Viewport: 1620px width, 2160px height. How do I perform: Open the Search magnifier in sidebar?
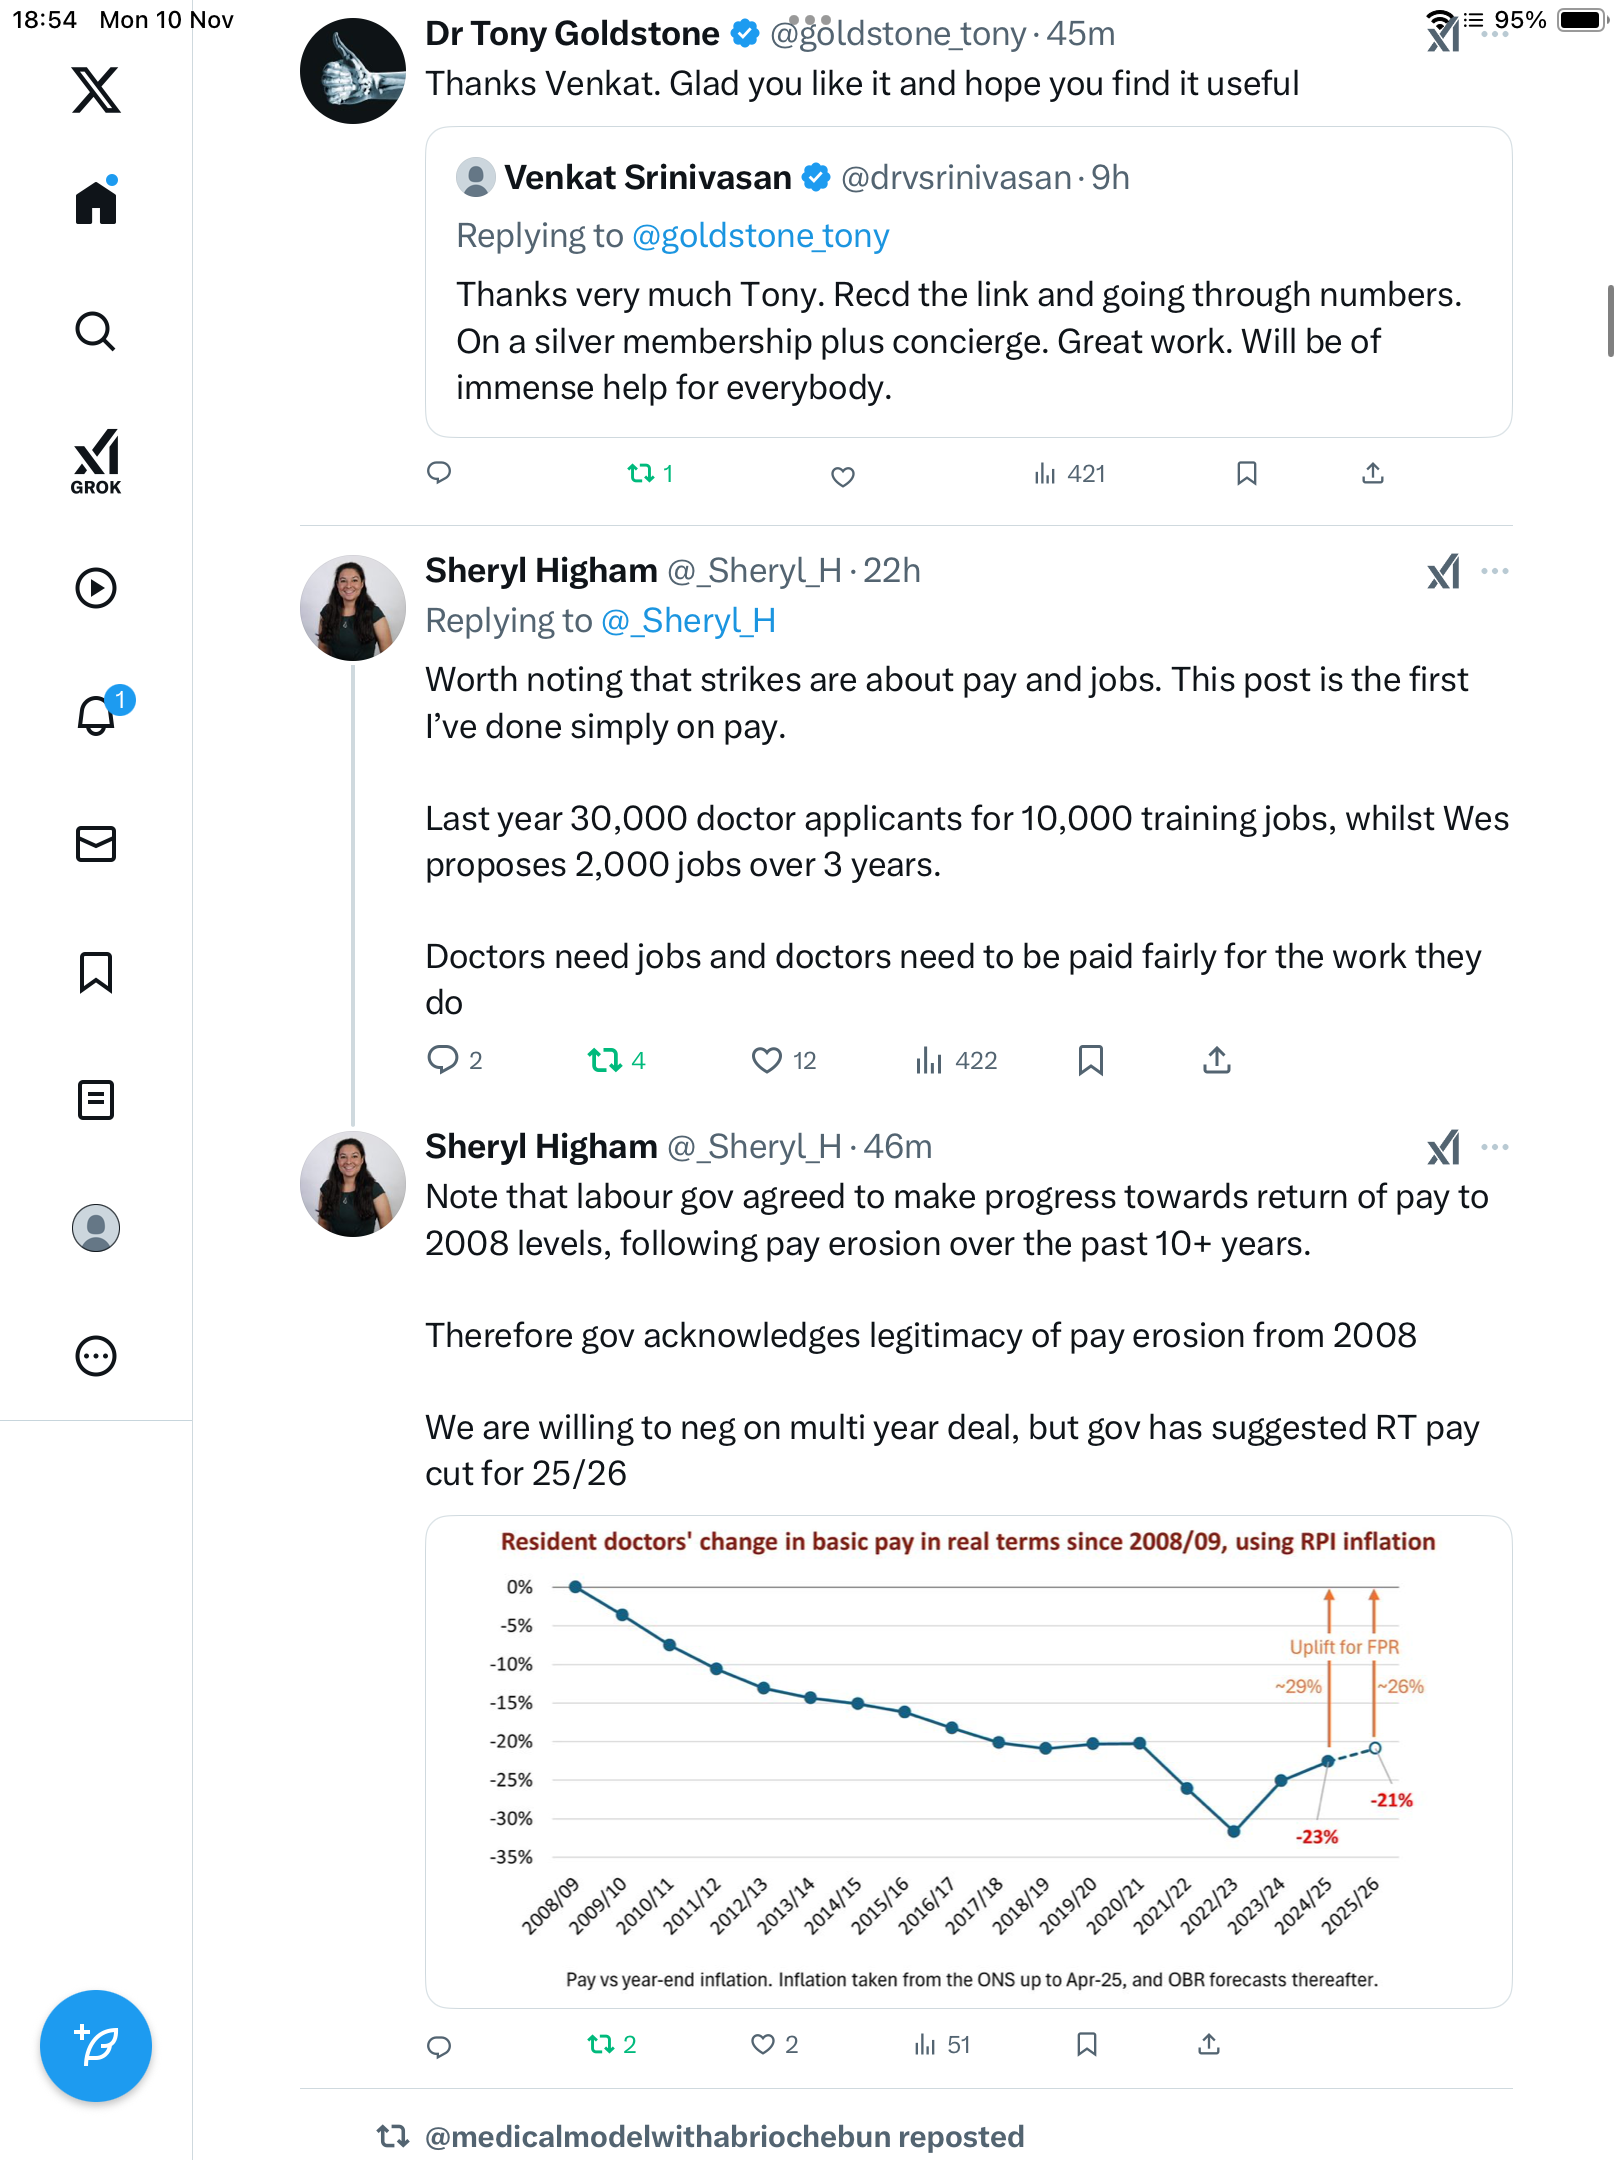pyautogui.click(x=96, y=331)
